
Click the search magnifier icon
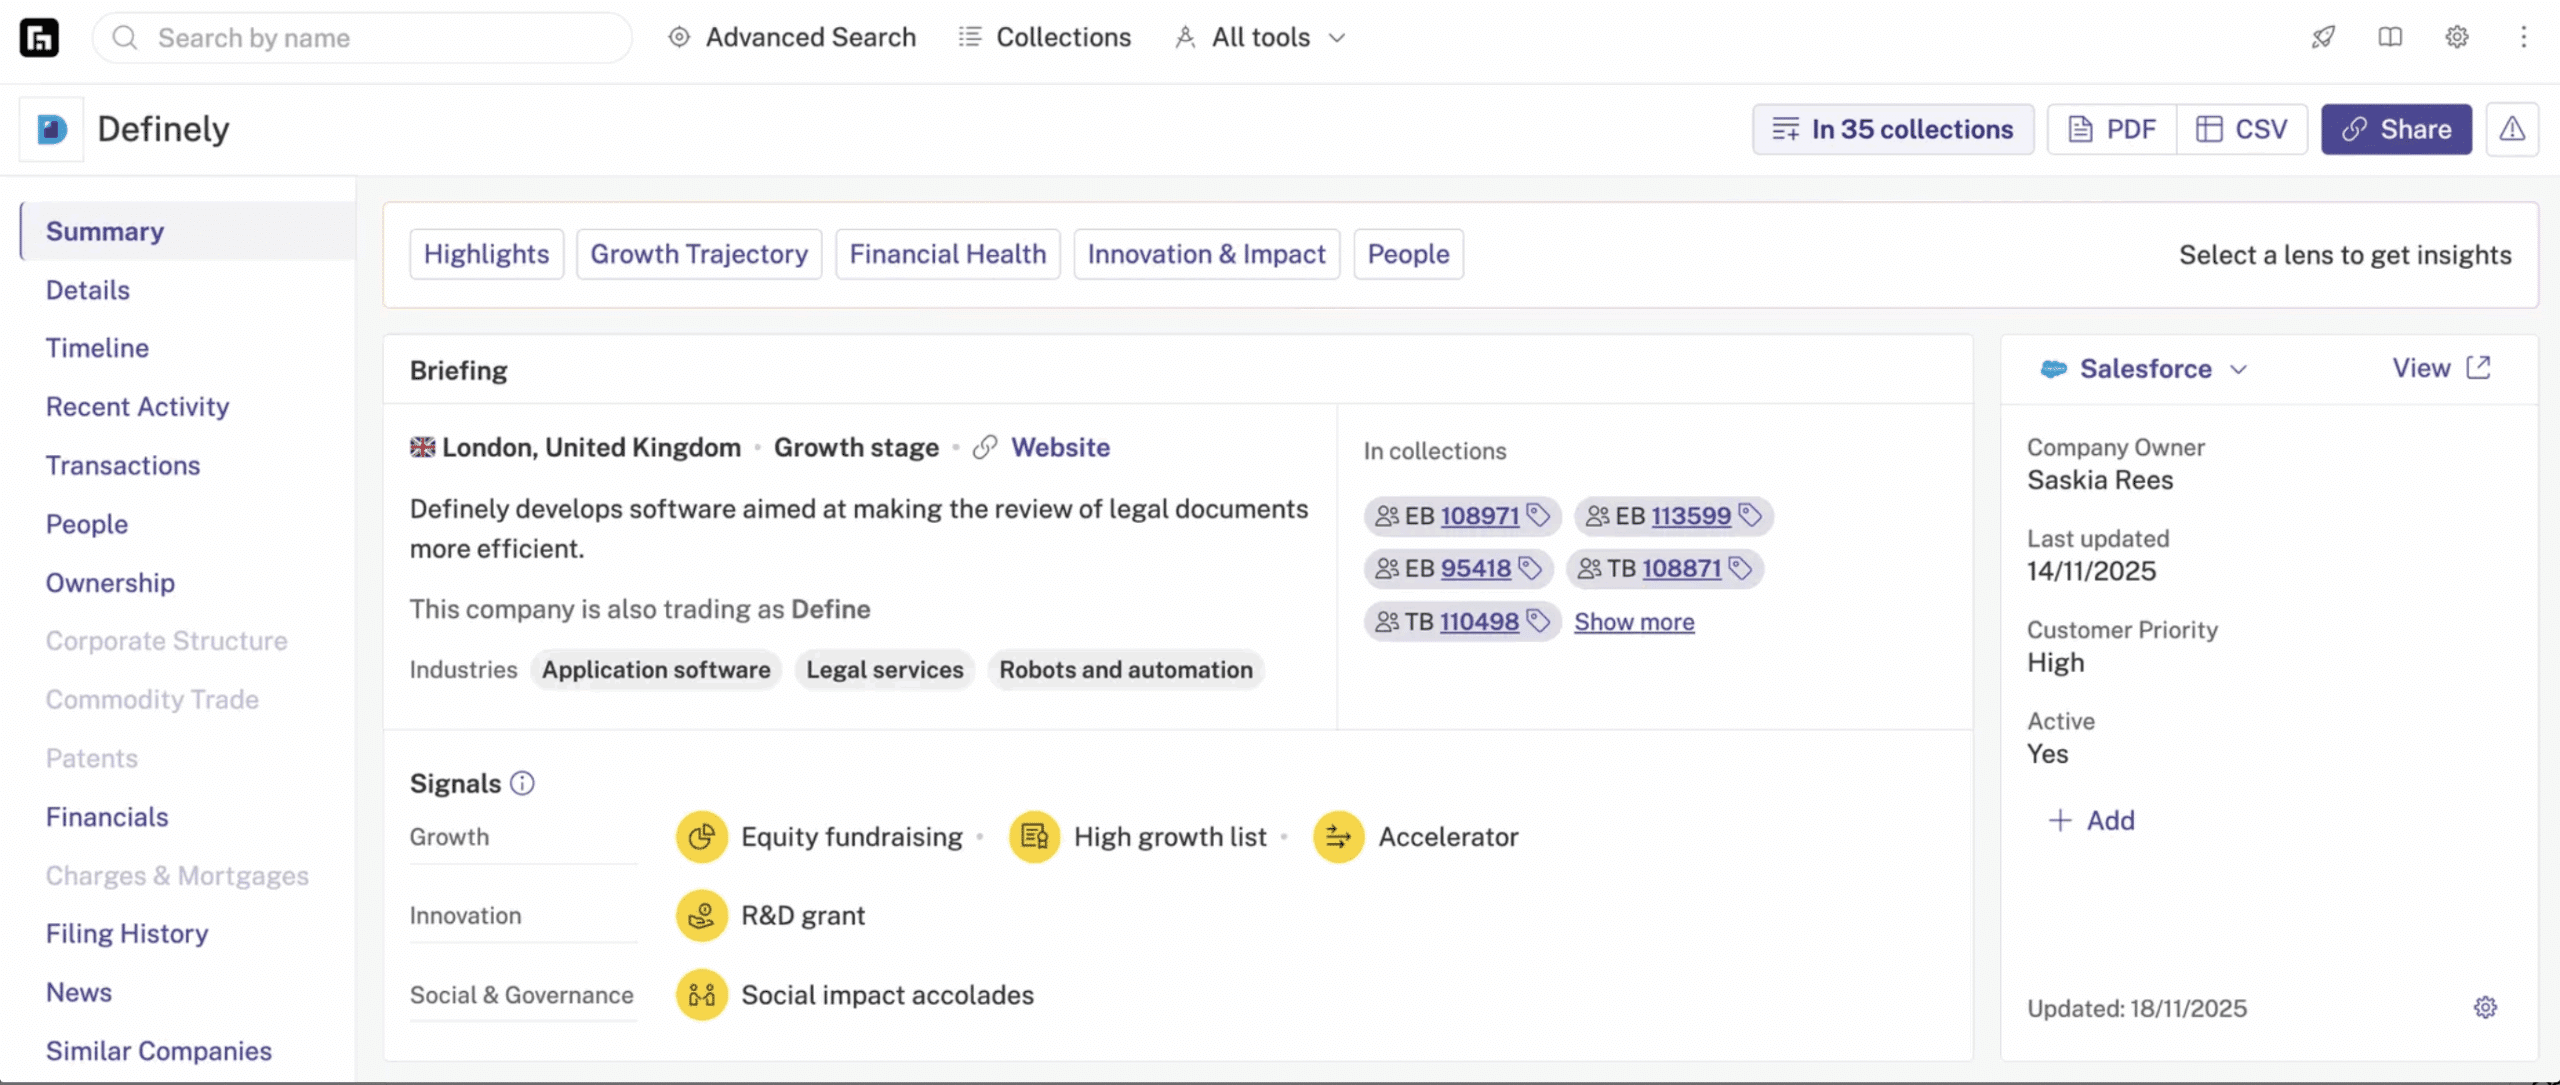tap(125, 38)
